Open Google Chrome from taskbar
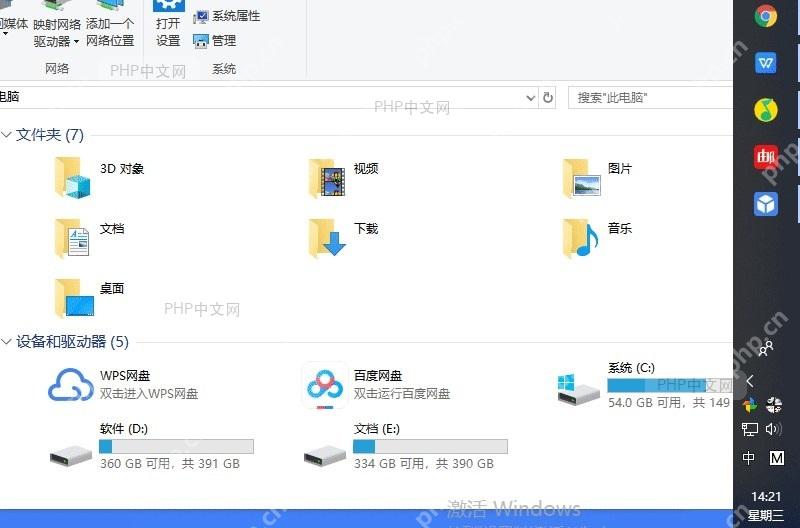Image resolution: width=800 pixels, height=528 pixels. coord(765,16)
